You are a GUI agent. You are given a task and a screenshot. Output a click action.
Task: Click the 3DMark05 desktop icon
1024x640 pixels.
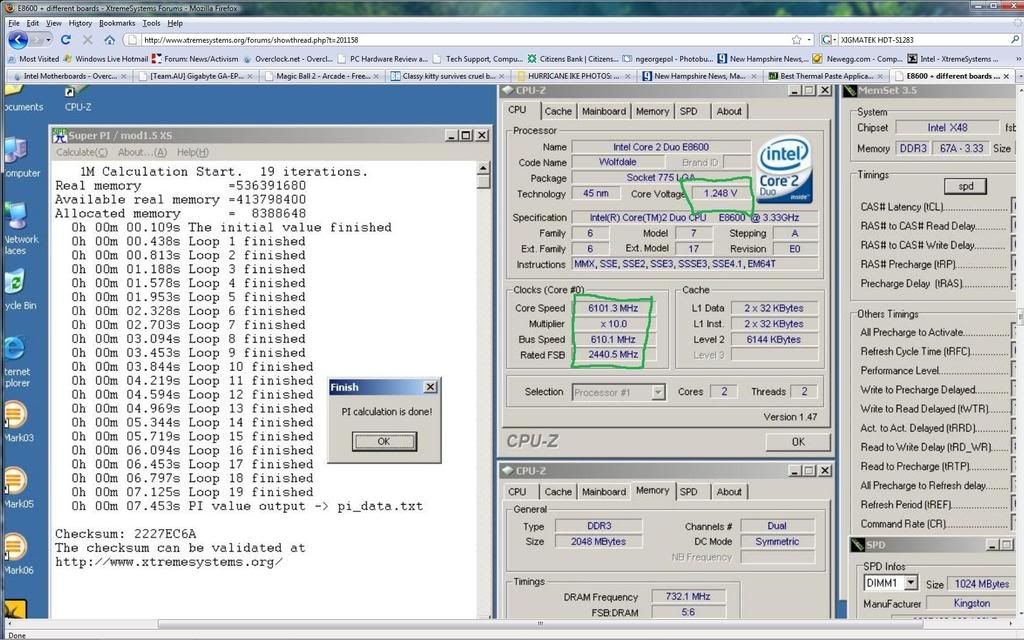16,488
